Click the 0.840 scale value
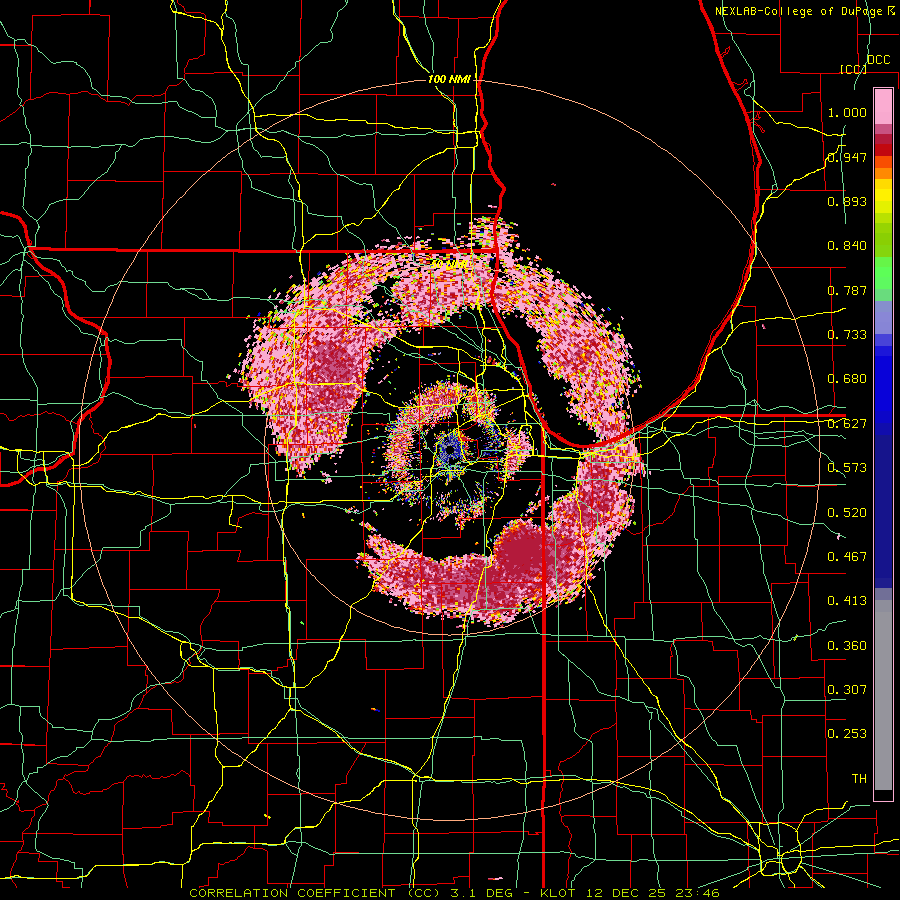 [847, 246]
